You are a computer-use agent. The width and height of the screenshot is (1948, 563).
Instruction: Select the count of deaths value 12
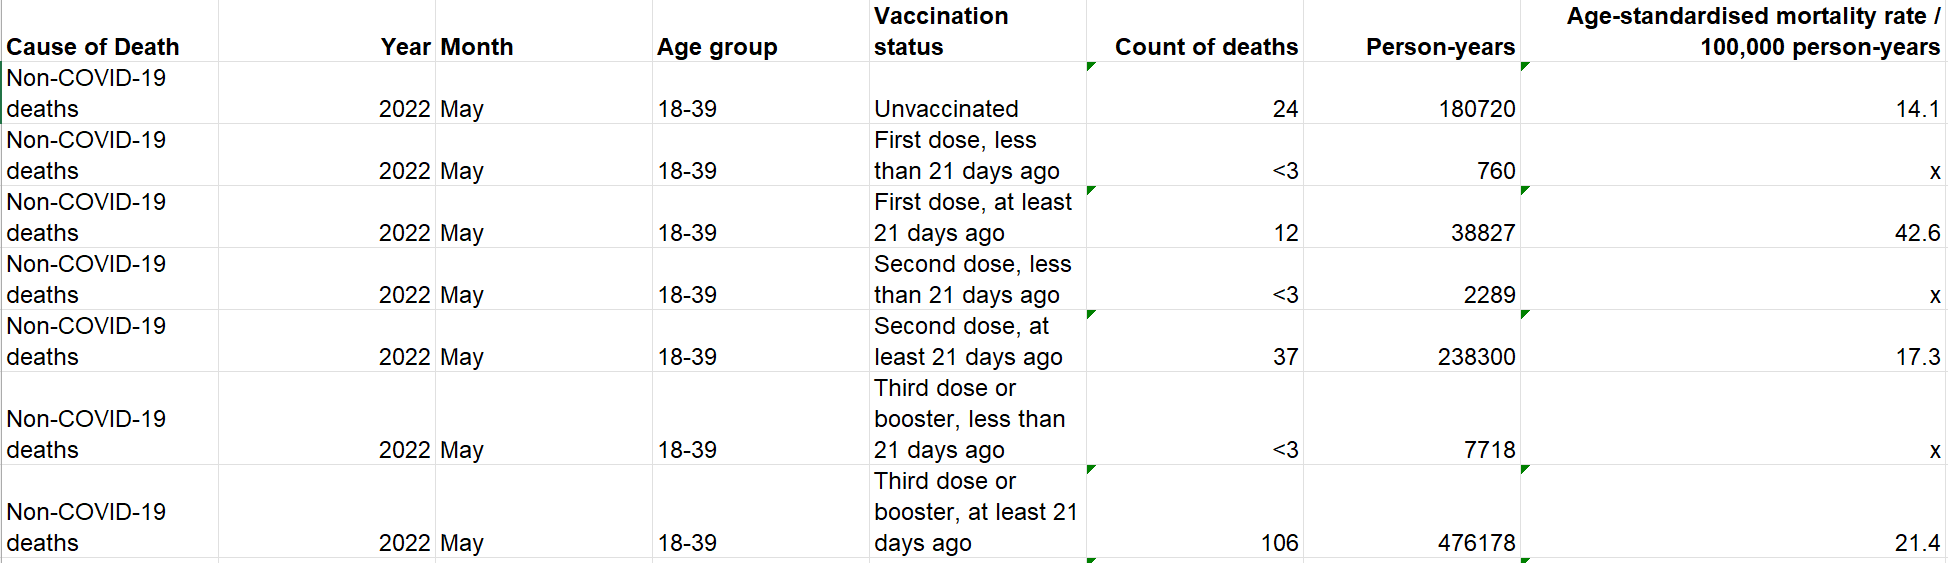1195,217
